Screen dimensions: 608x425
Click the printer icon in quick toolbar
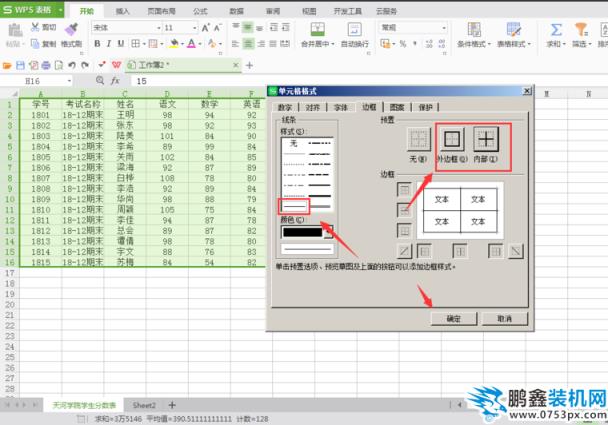(x=46, y=66)
